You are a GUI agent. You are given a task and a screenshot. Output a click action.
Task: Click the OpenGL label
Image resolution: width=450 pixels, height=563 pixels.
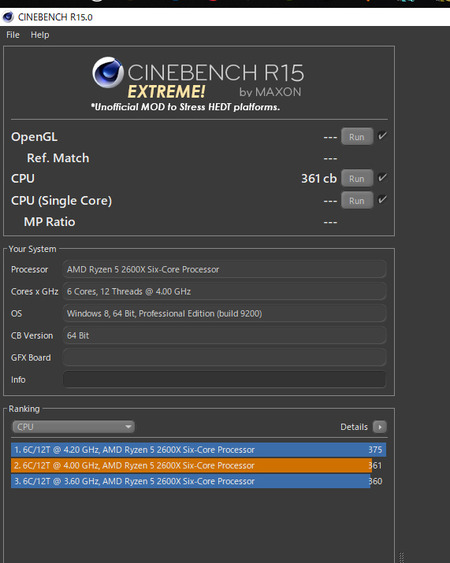(34, 137)
